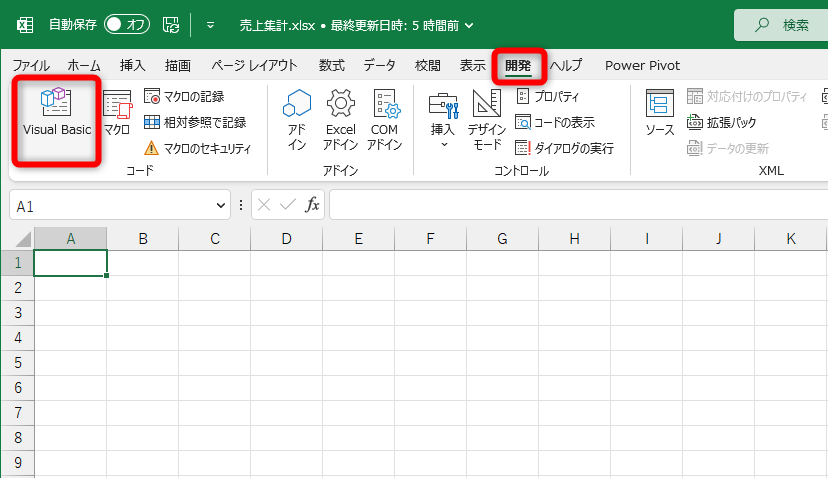
Task: Open the マクロ (Macros) list button
Action: pyautogui.click(x=117, y=113)
